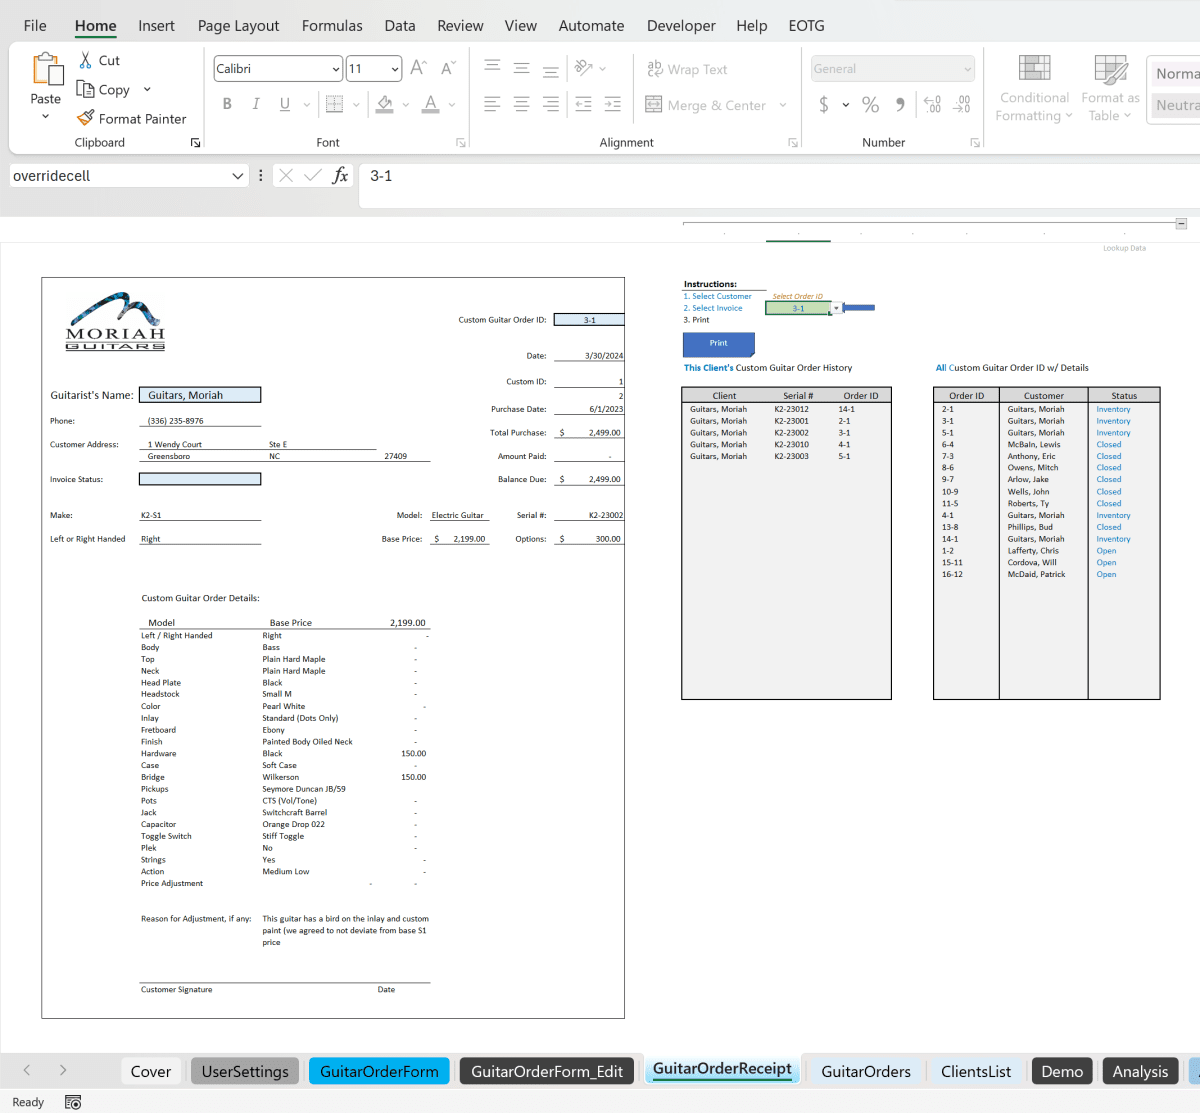Click the Increase Decimal icon
Image resolution: width=1200 pixels, height=1113 pixels.
tap(932, 103)
